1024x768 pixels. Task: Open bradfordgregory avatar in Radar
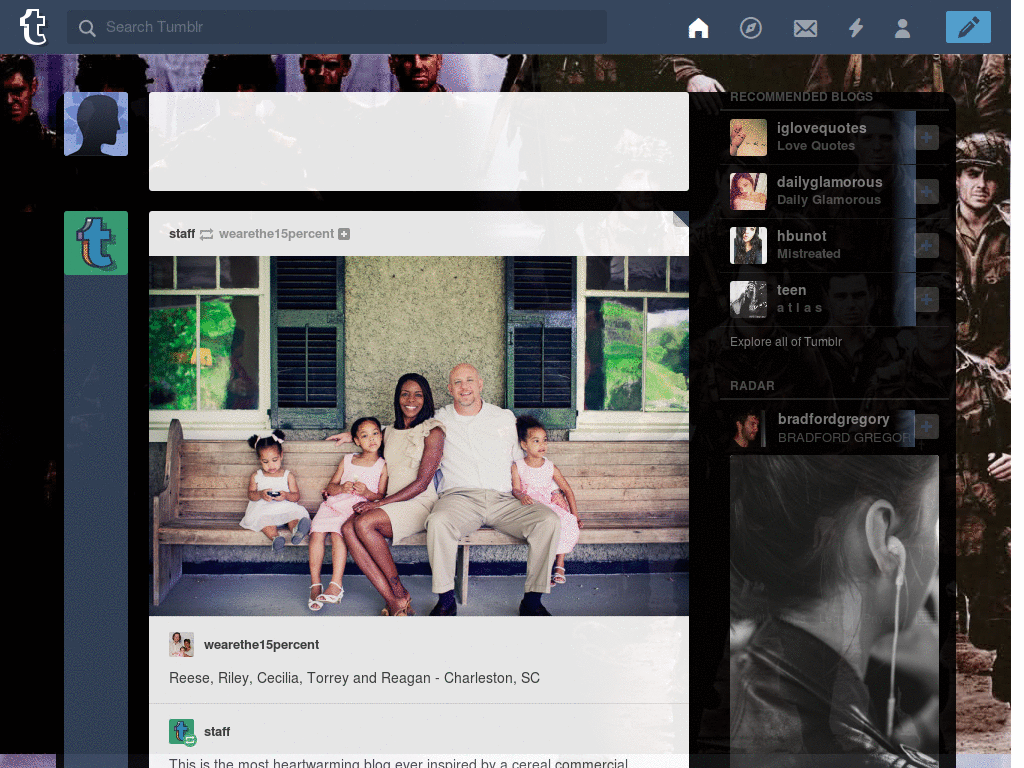pyautogui.click(x=748, y=428)
